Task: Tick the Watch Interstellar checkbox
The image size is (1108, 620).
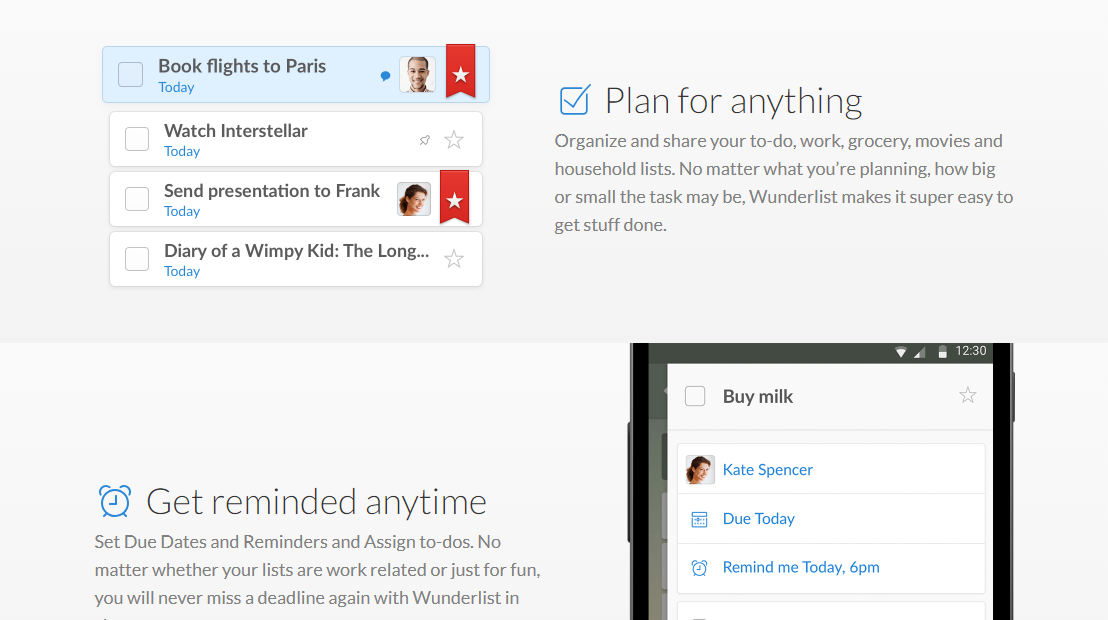Action: click(137, 139)
